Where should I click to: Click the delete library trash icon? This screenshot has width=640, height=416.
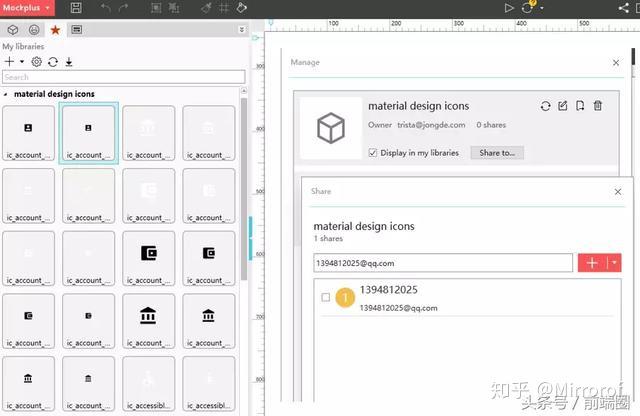coord(598,106)
